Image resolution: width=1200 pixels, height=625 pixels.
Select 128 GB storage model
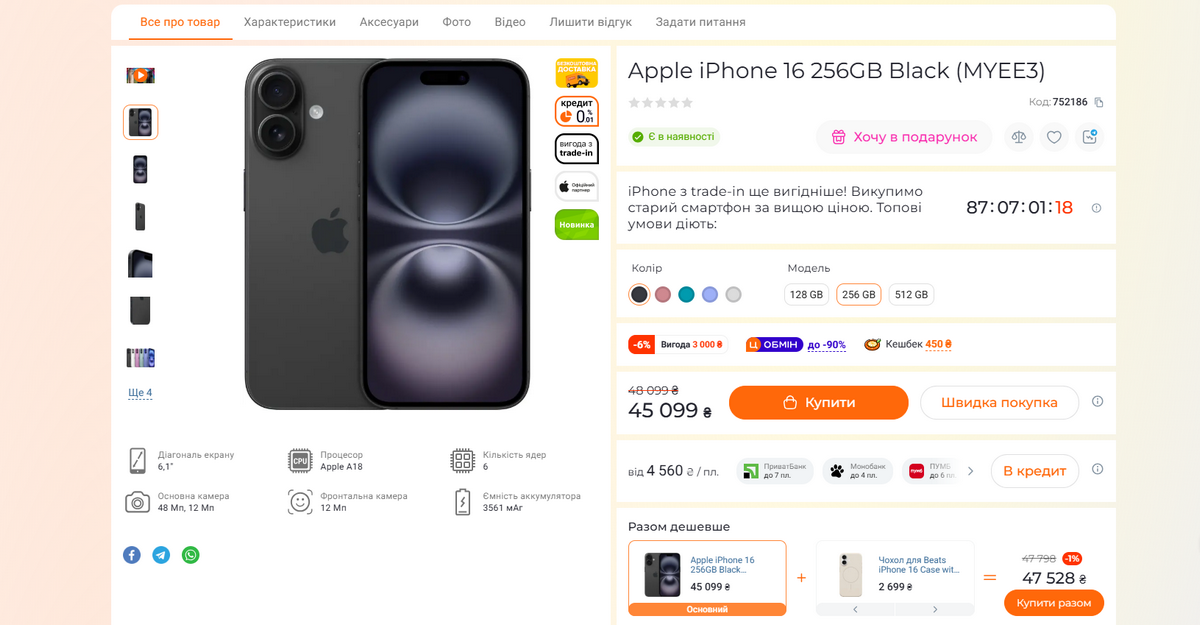(x=806, y=295)
